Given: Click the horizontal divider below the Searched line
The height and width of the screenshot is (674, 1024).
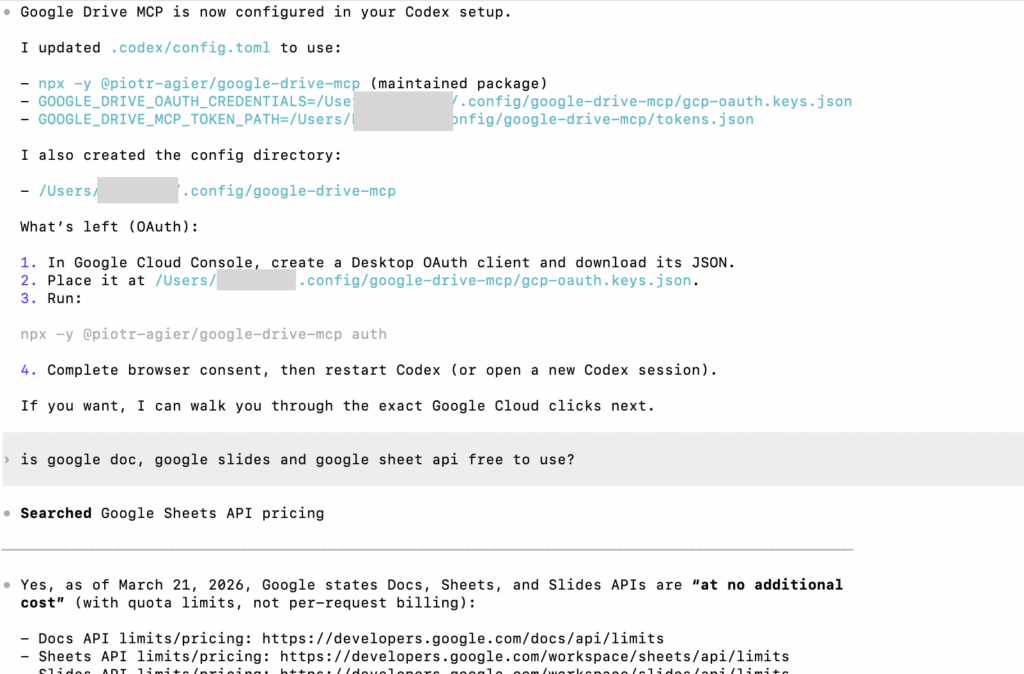Looking at the screenshot, I should [428, 549].
